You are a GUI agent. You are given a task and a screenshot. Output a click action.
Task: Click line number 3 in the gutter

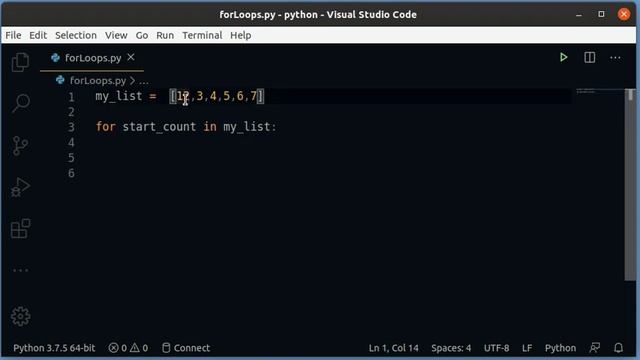[x=71, y=127]
